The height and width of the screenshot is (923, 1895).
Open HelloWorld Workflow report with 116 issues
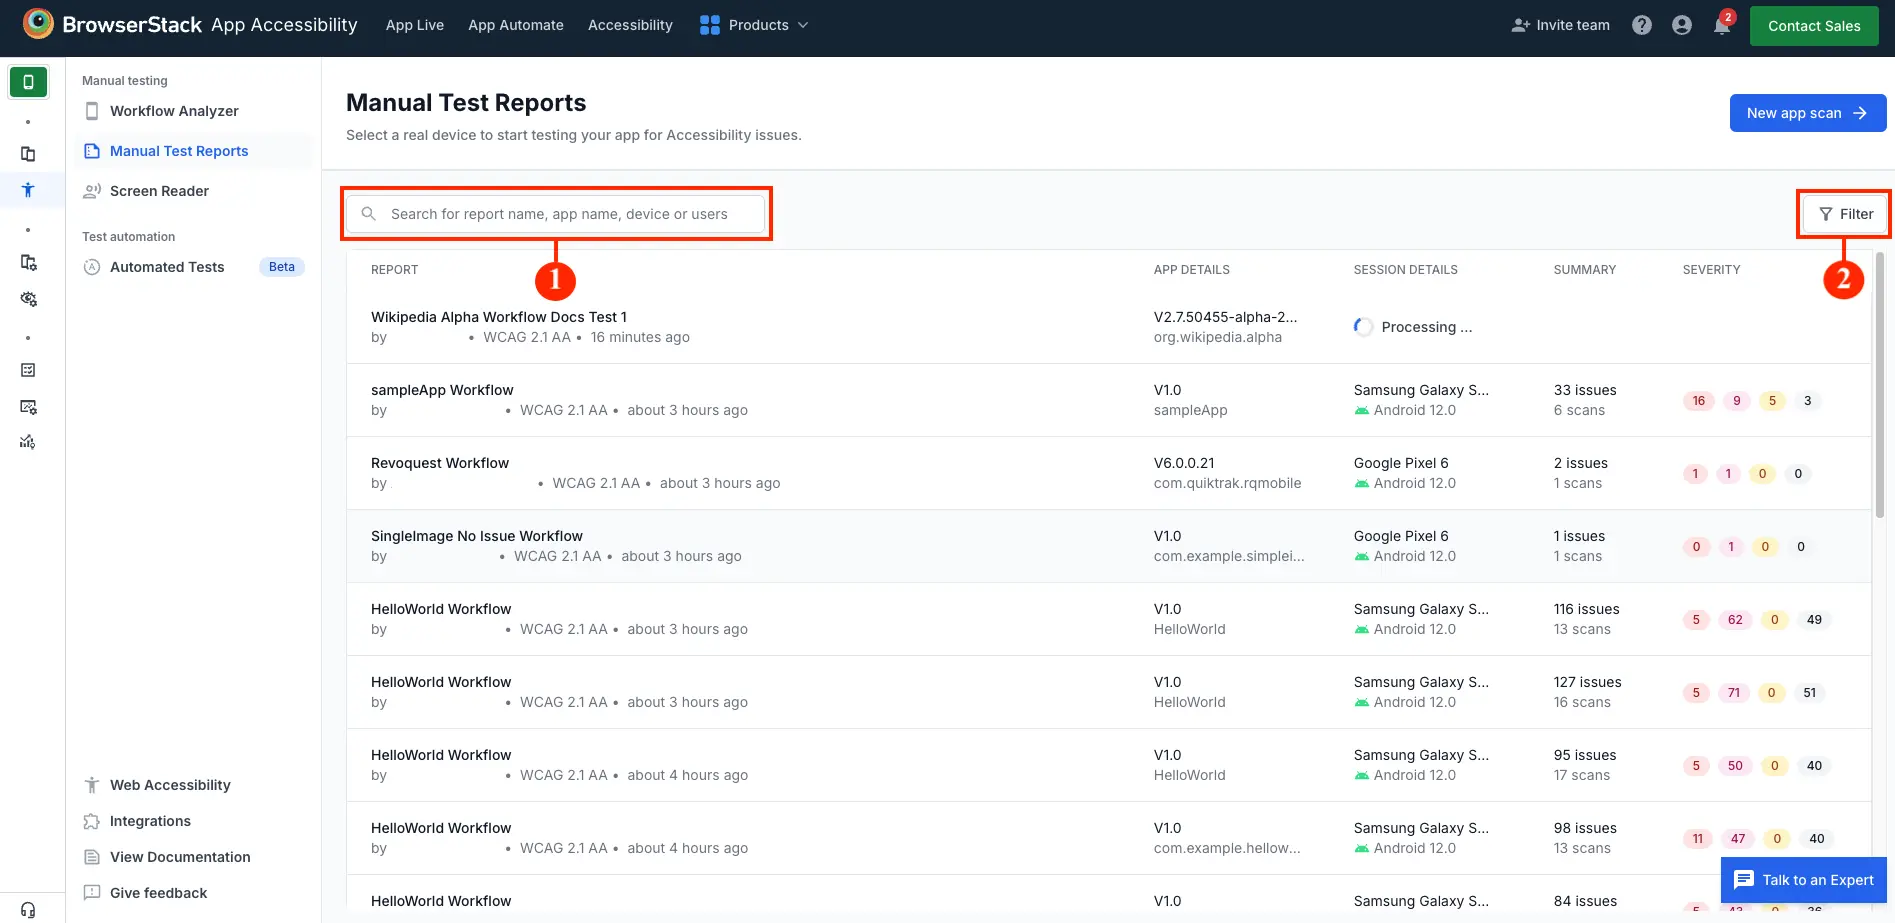coord(441,609)
